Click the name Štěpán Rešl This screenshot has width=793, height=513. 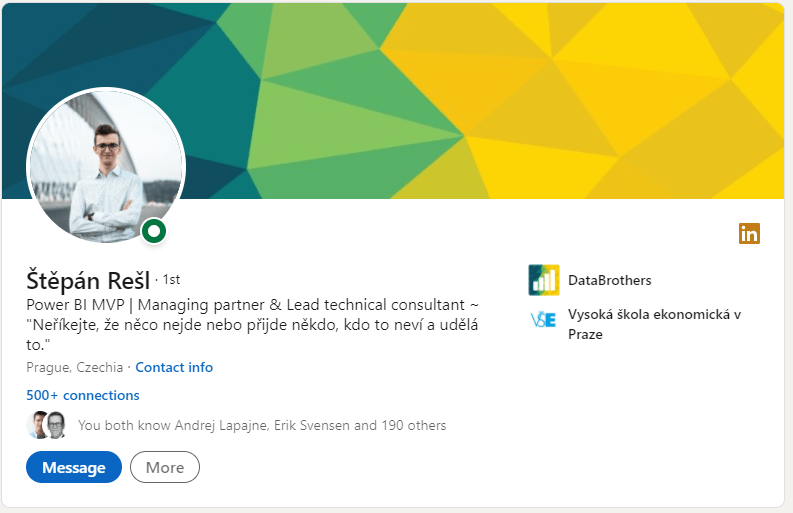click(x=88, y=280)
